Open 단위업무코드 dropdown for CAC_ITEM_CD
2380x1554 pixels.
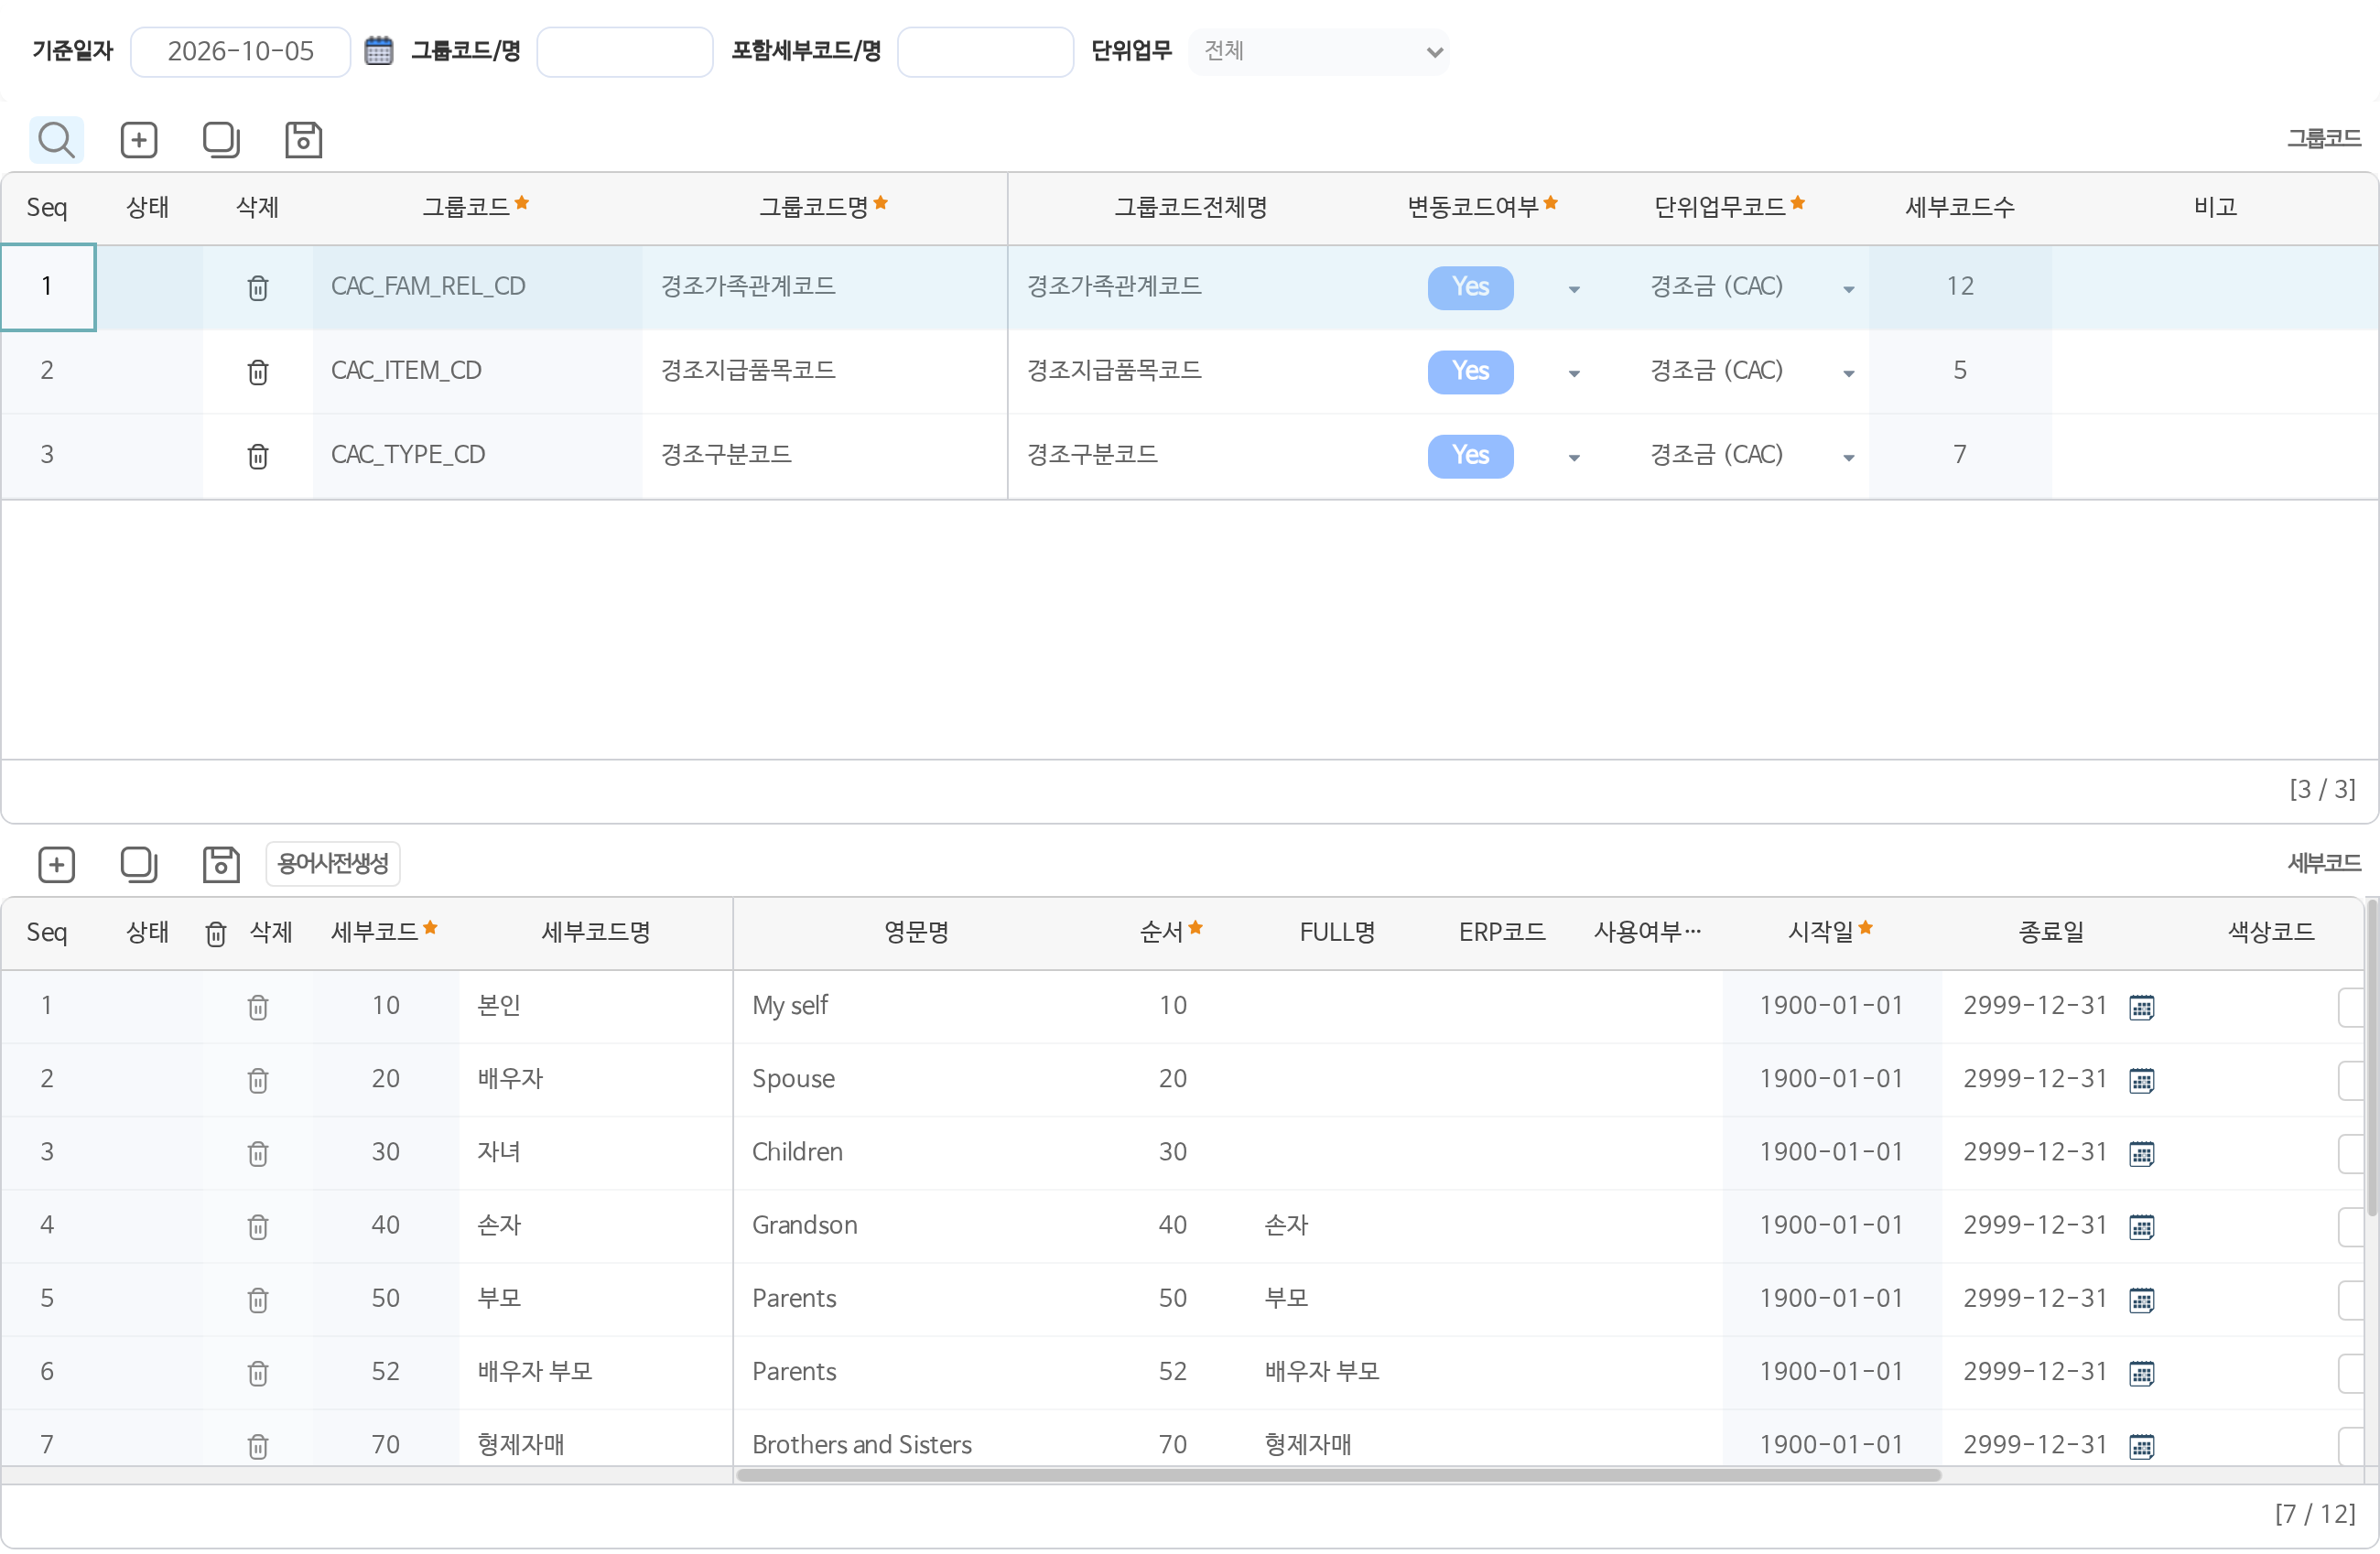(x=1849, y=374)
